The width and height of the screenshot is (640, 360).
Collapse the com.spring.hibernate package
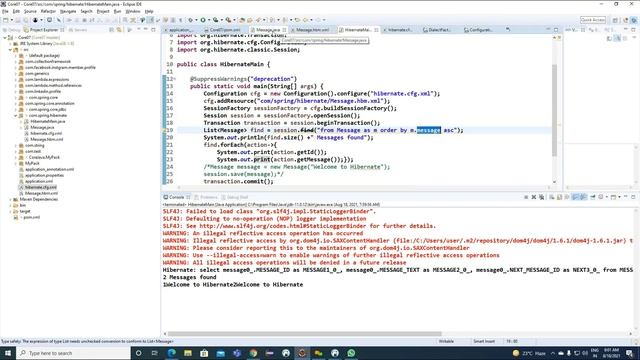(x=16, y=116)
